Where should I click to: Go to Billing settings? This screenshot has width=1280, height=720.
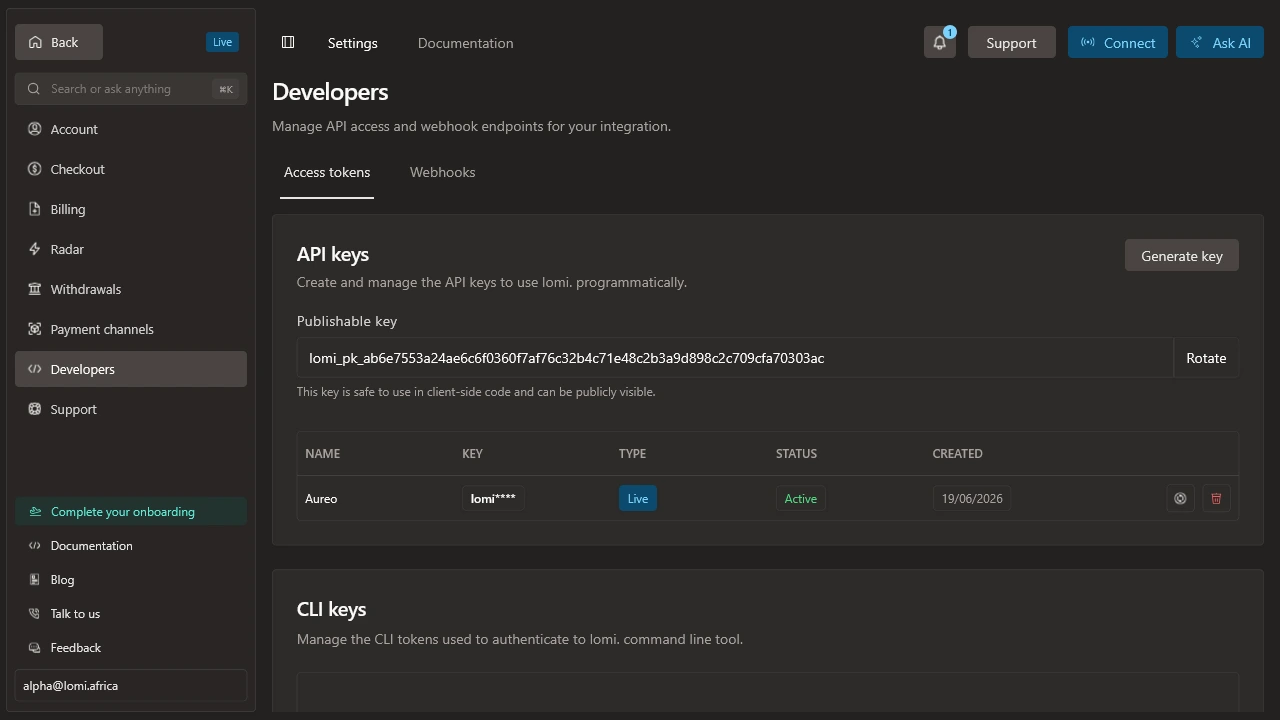coord(131,209)
